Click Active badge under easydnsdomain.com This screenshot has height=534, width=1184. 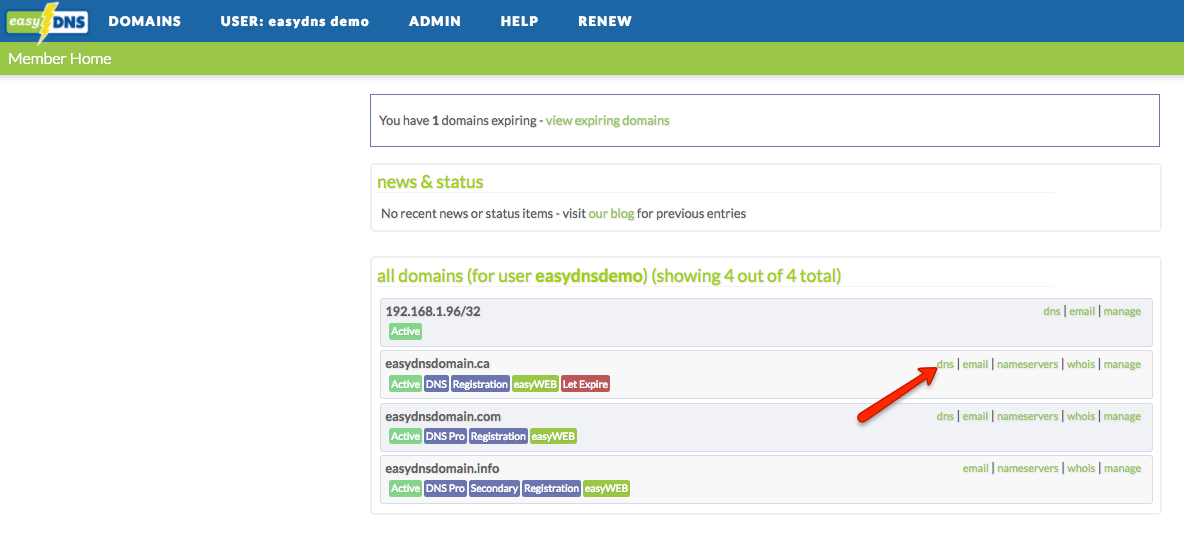tap(405, 437)
